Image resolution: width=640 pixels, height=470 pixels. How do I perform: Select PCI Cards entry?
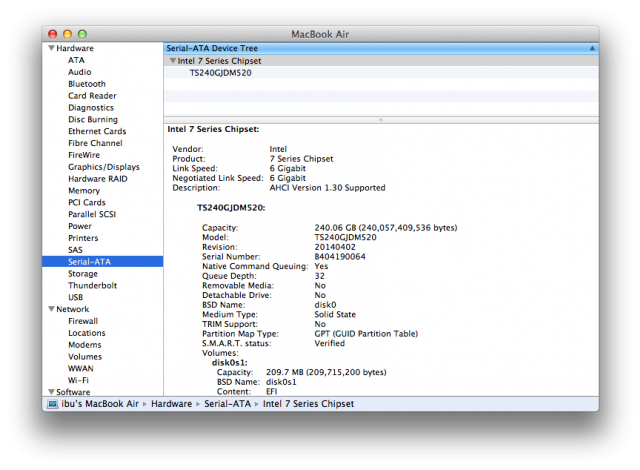pos(87,202)
